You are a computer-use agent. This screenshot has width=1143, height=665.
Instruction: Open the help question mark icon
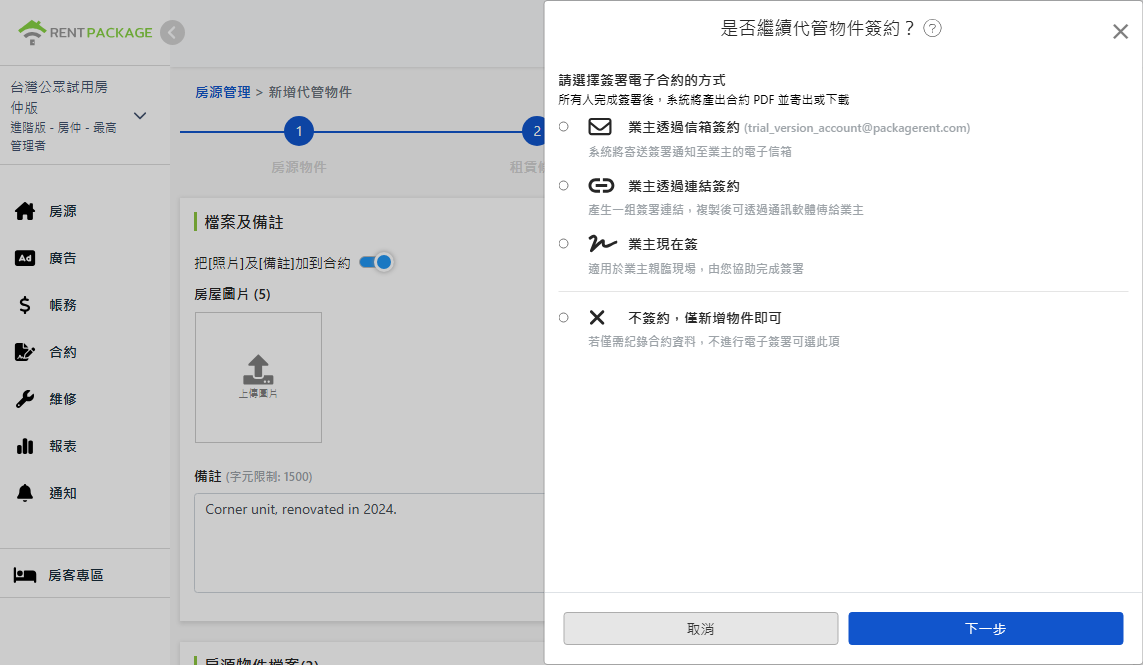(932, 28)
